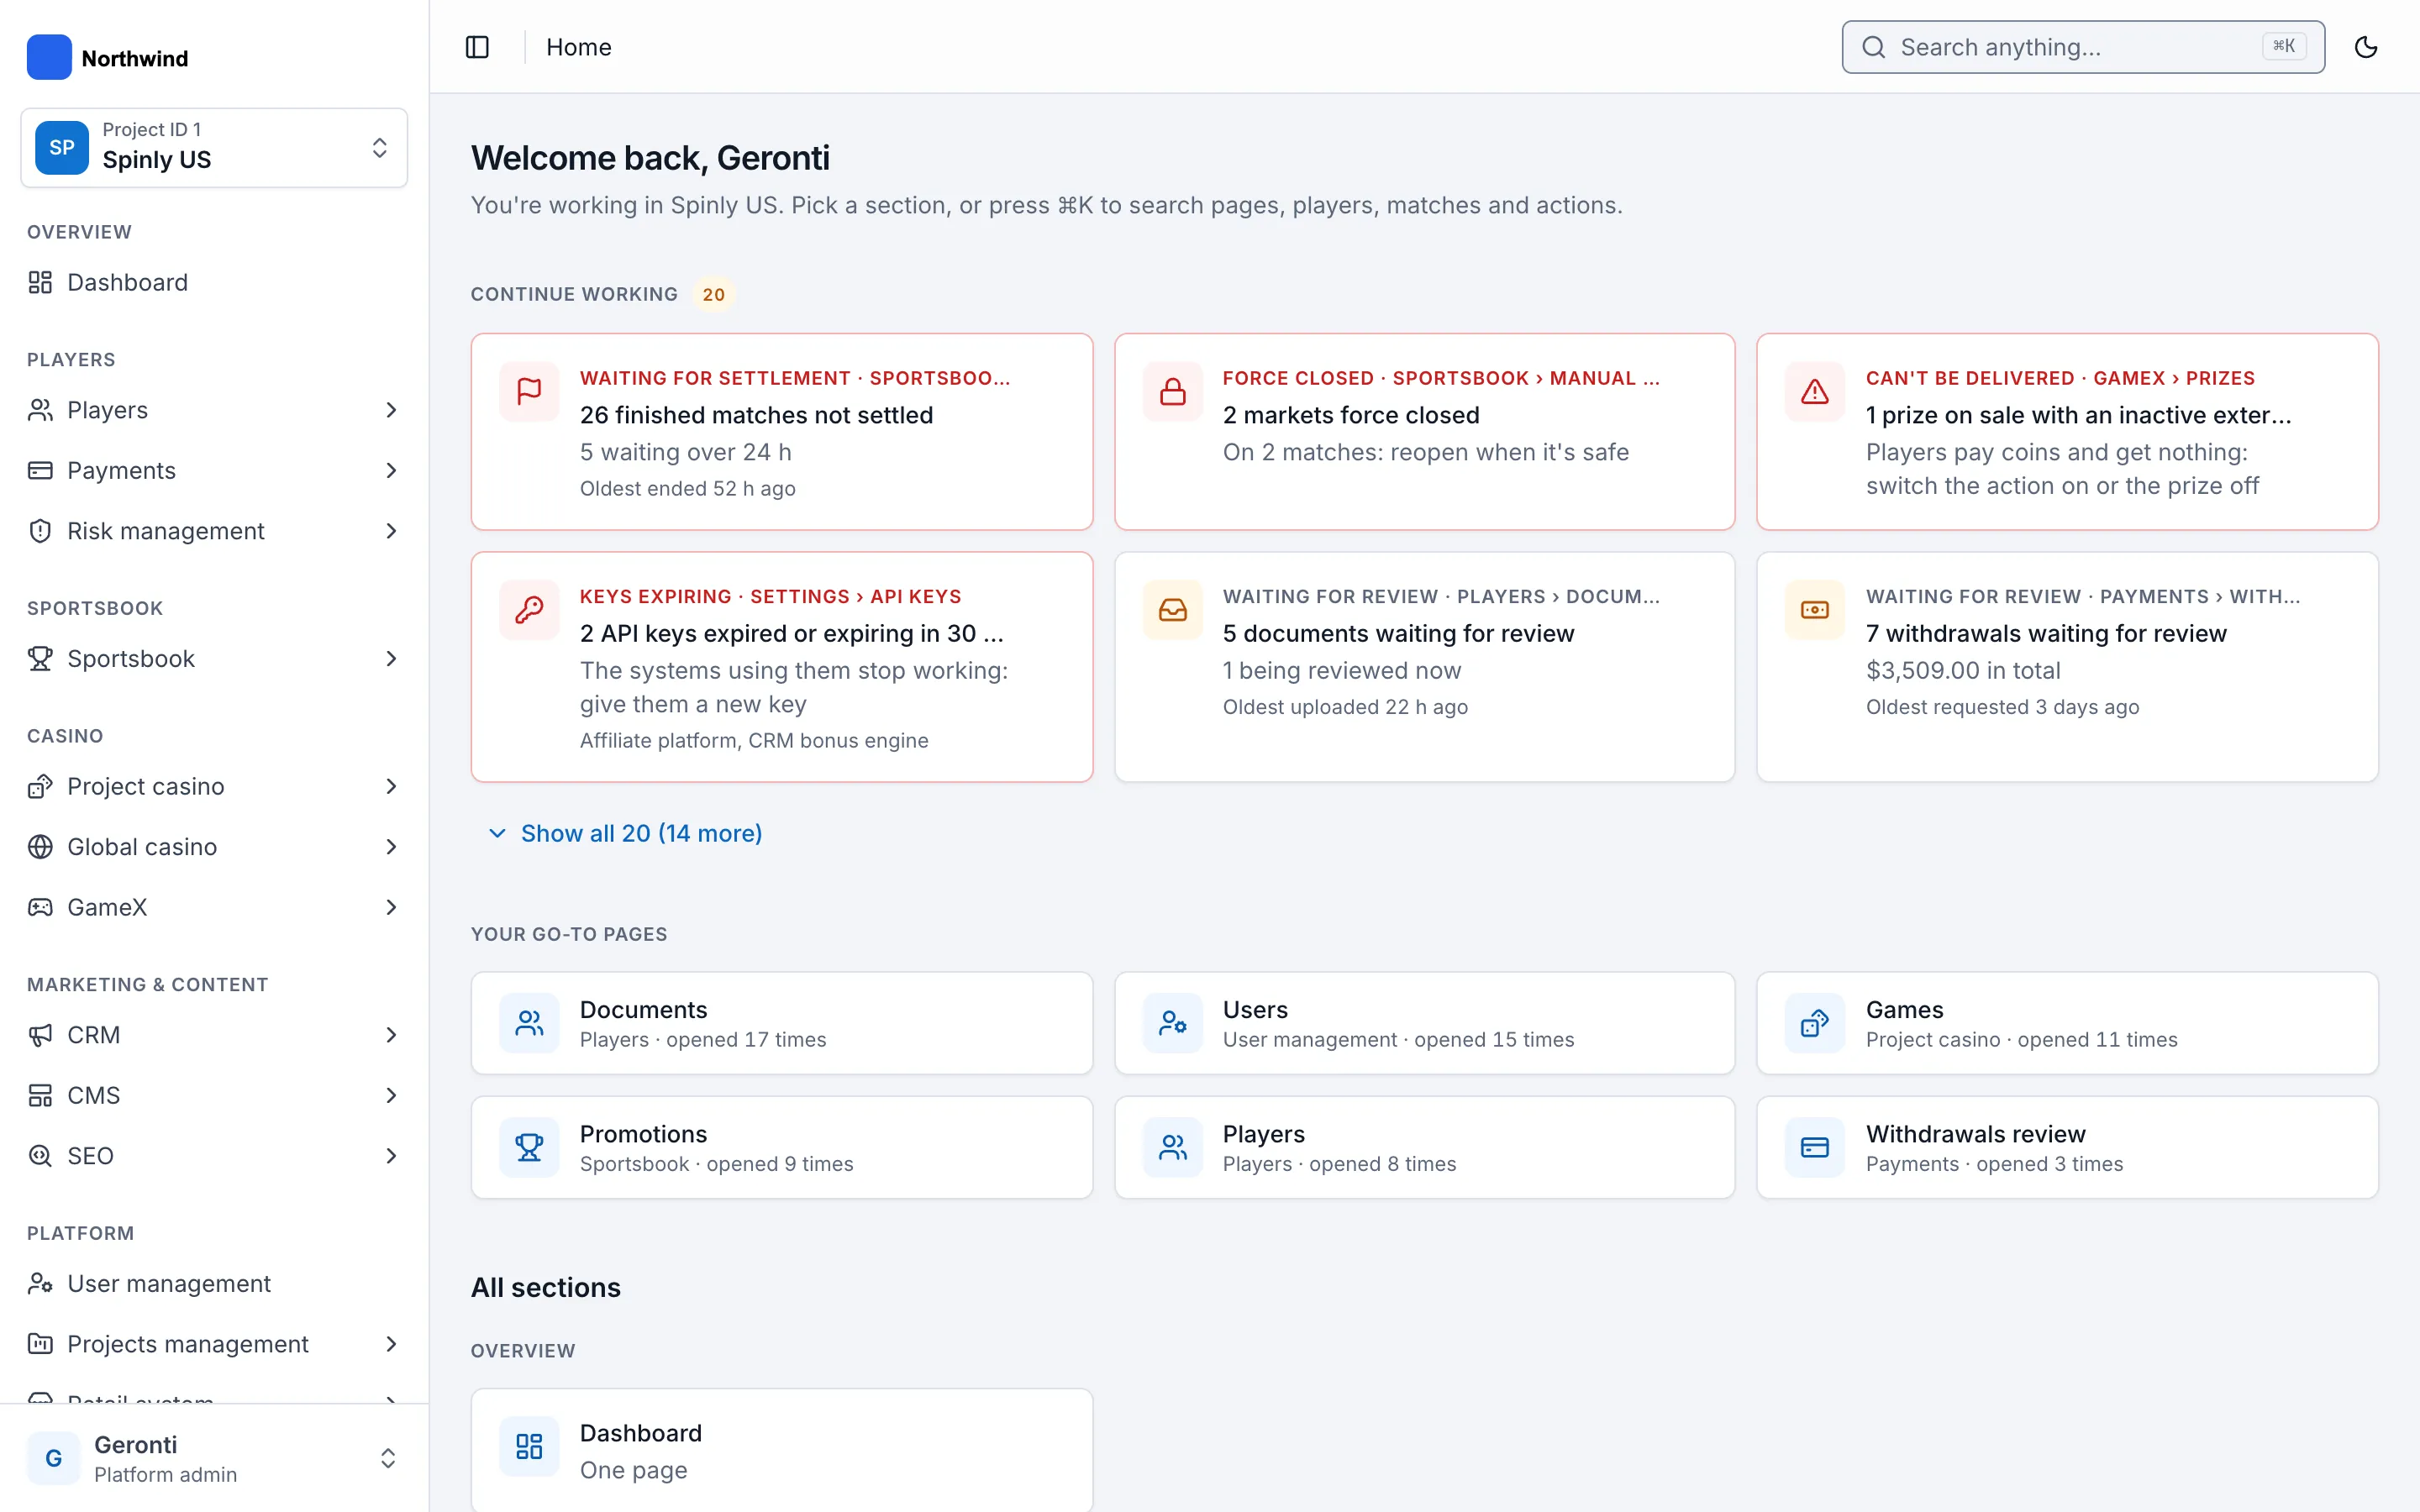Click the 2 markets force closed title
Image resolution: width=2420 pixels, height=1512 pixels.
[x=1350, y=415]
